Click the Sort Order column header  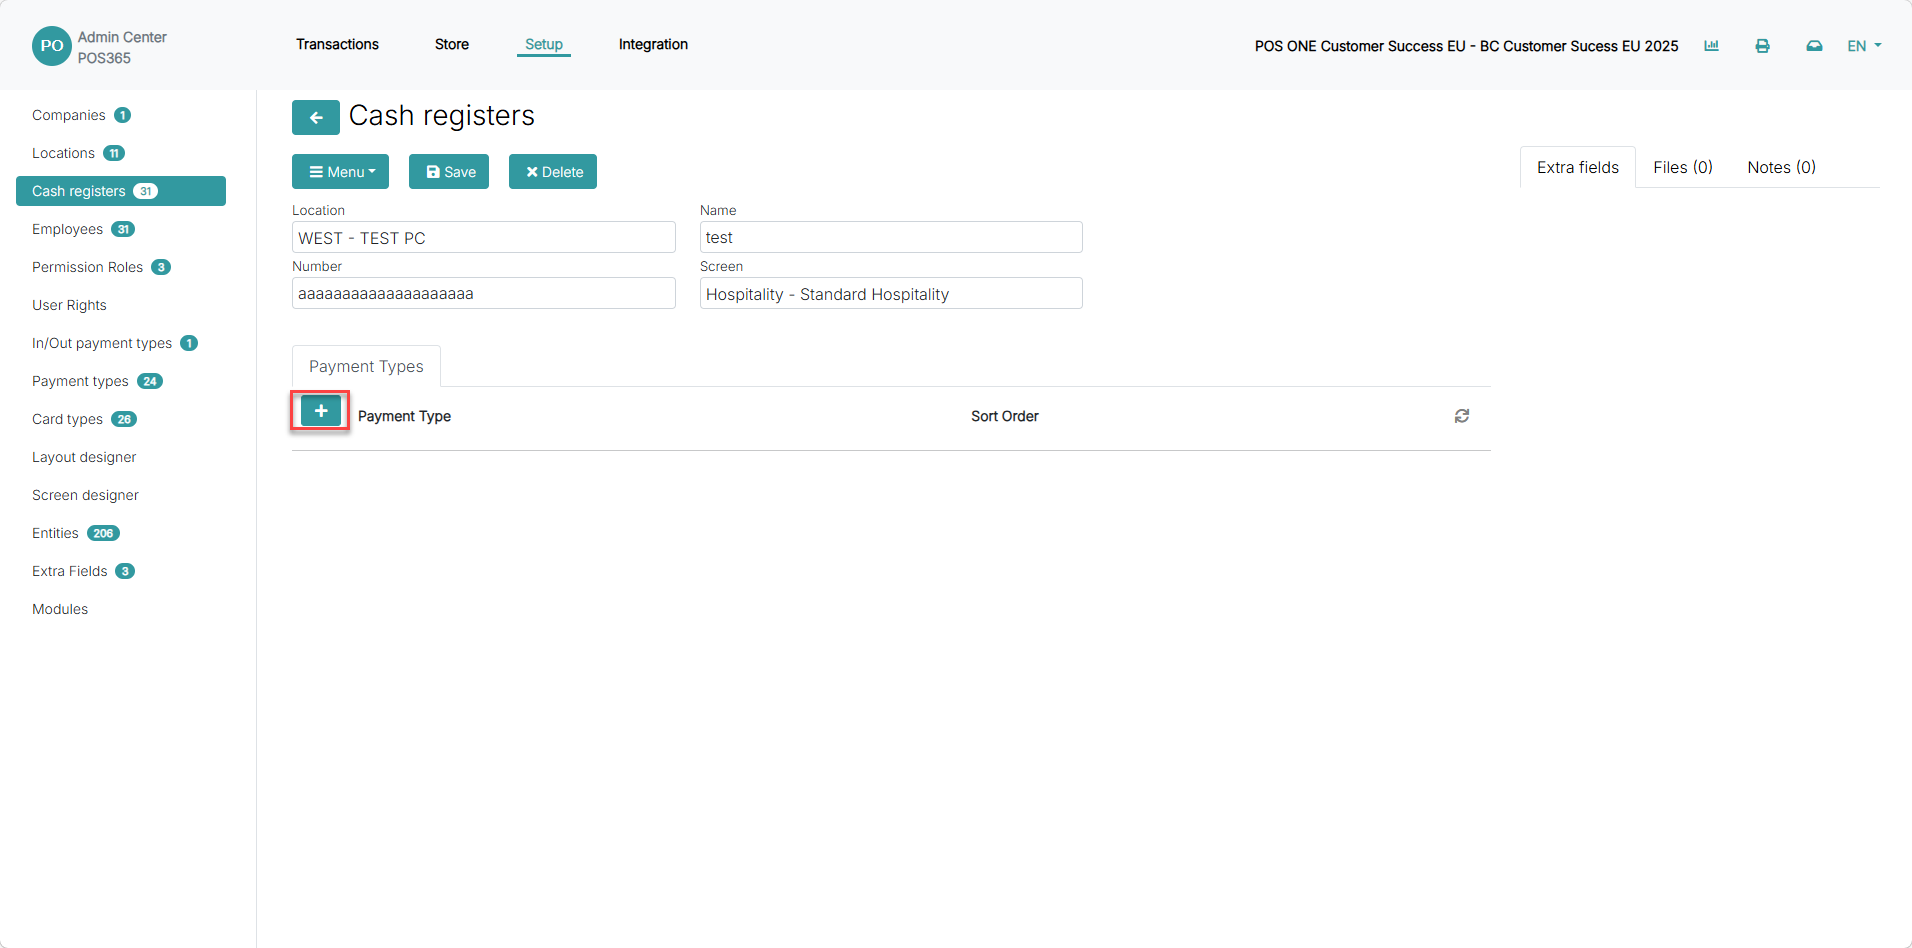pos(1005,416)
